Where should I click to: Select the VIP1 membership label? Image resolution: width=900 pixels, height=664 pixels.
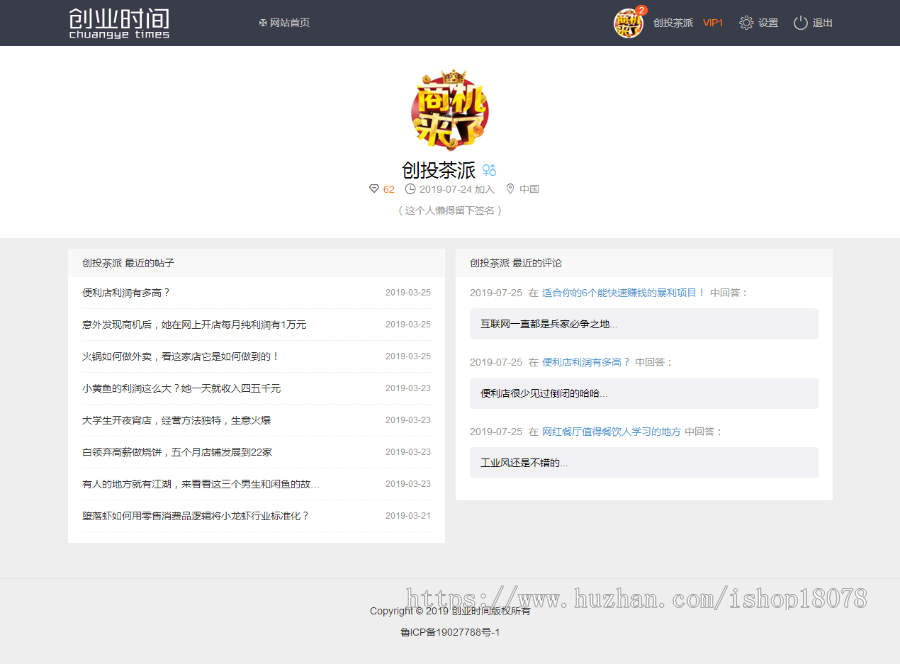[712, 22]
